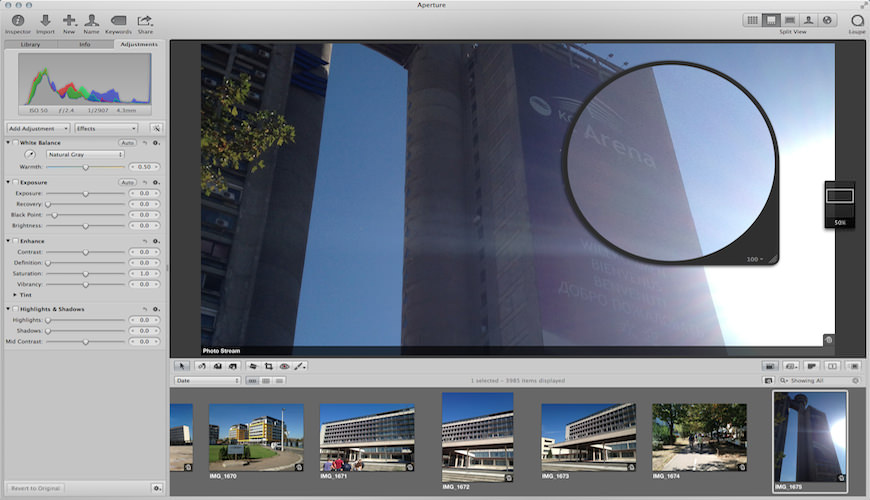Switch browser to filmstrip view button
Screen dimensions: 870x500
pos(252,381)
